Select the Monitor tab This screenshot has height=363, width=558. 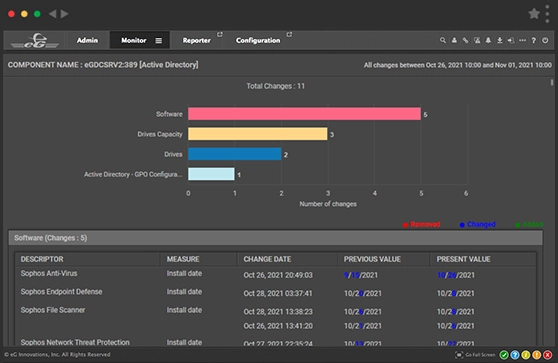tap(133, 40)
